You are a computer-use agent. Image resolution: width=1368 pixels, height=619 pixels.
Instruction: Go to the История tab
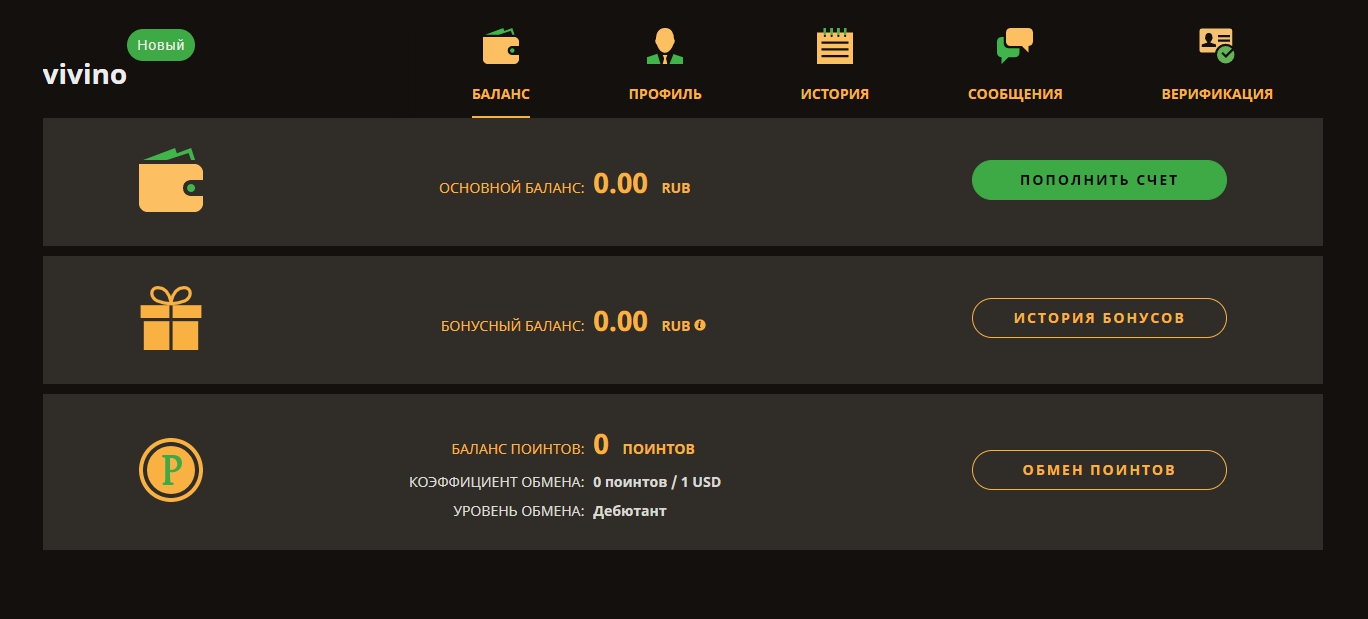[835, 94]
